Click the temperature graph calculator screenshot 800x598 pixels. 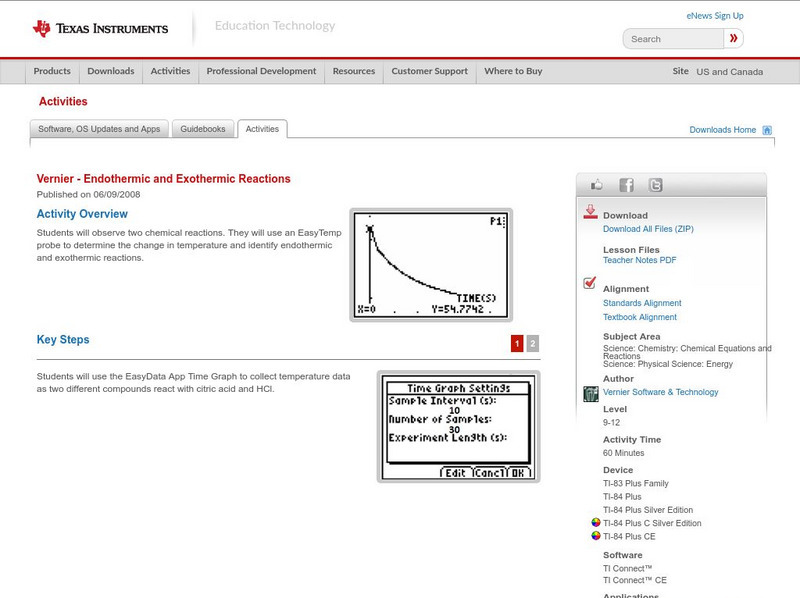[x=431, y=265]
